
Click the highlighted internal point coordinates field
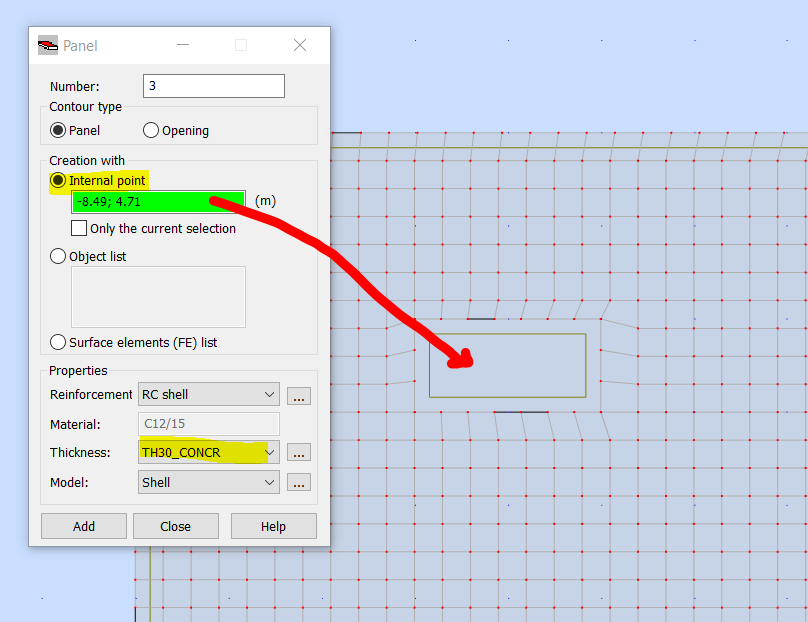[157, 201]
